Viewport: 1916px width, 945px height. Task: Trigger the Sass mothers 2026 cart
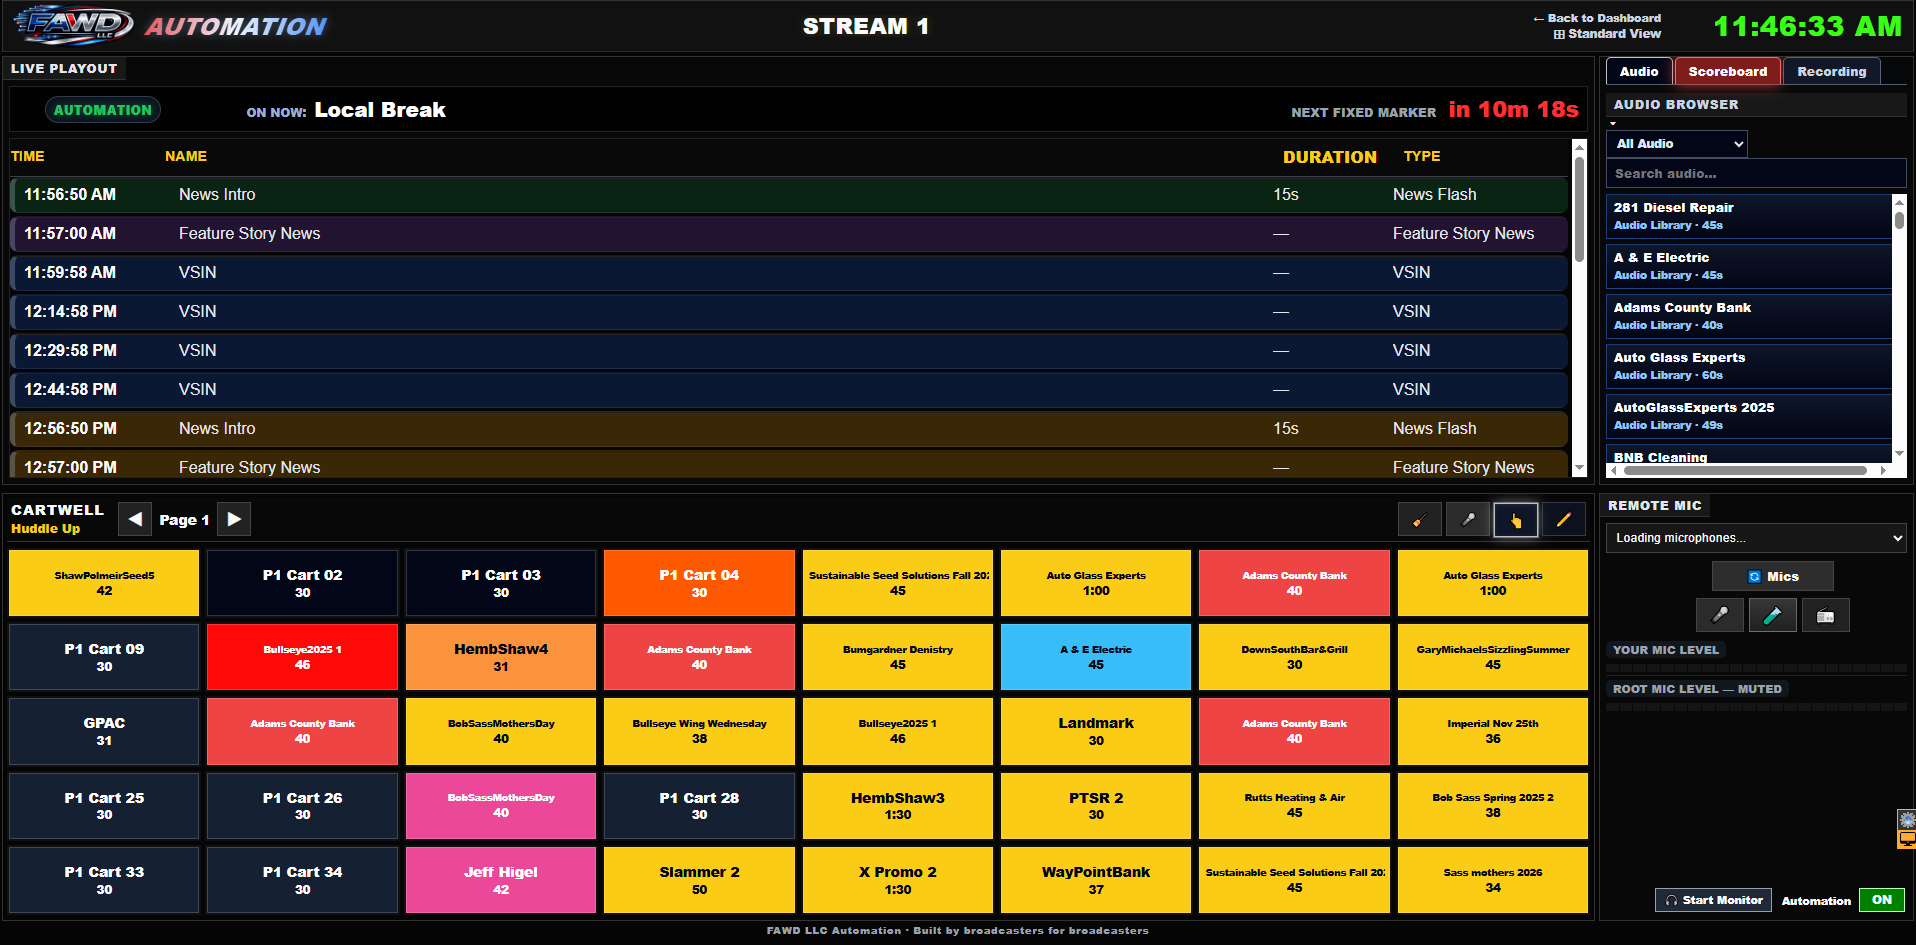click(x=1493, y=880)
